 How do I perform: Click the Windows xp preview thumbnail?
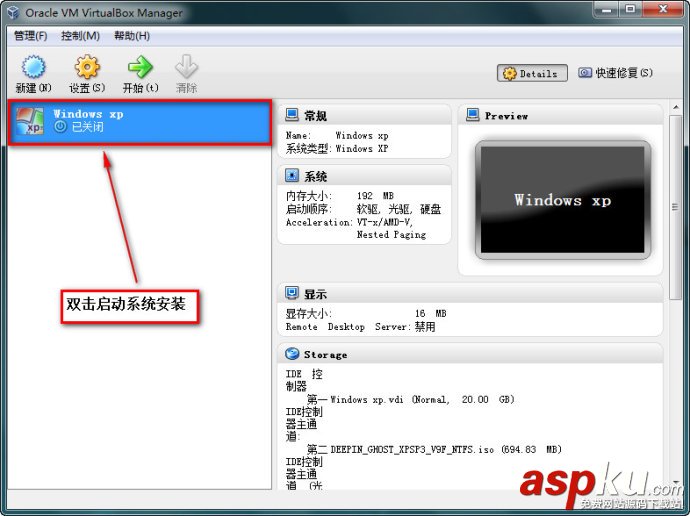tap(562, 200)
